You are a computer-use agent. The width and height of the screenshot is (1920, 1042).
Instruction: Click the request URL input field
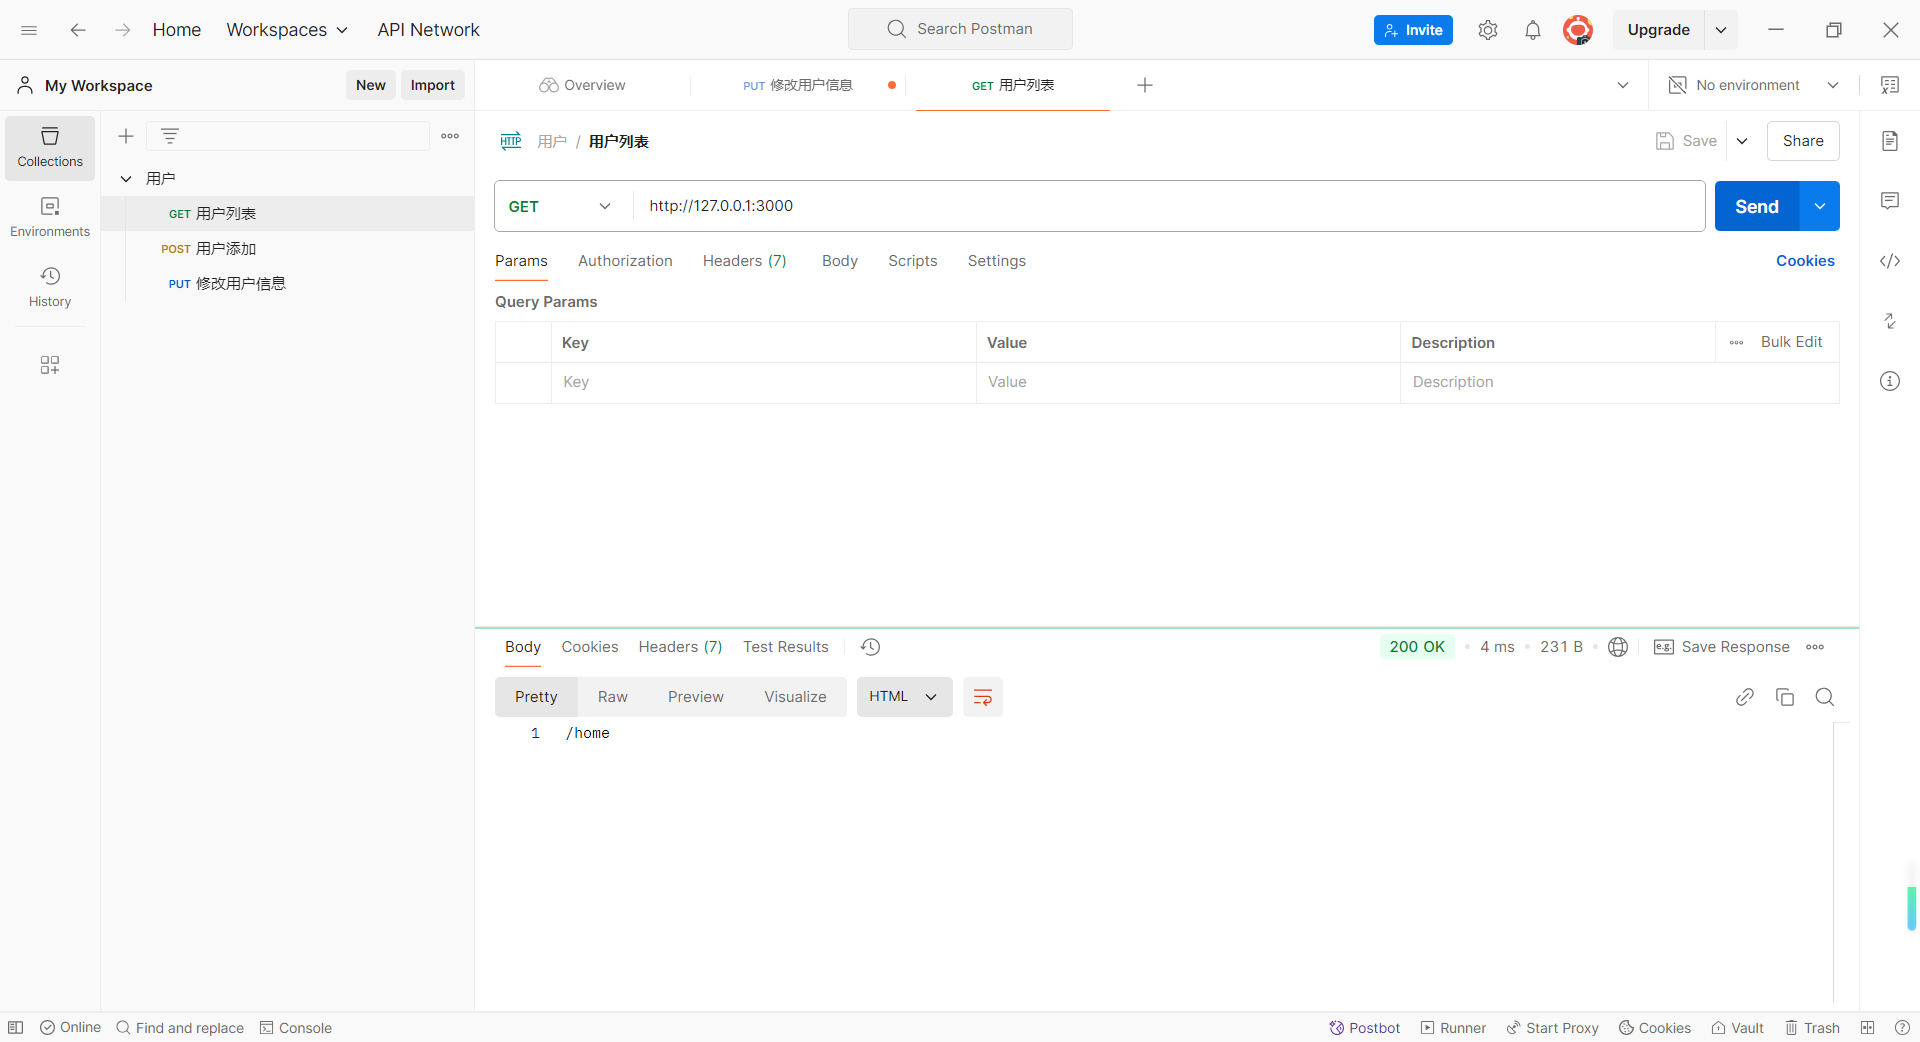click(1168, 206)
